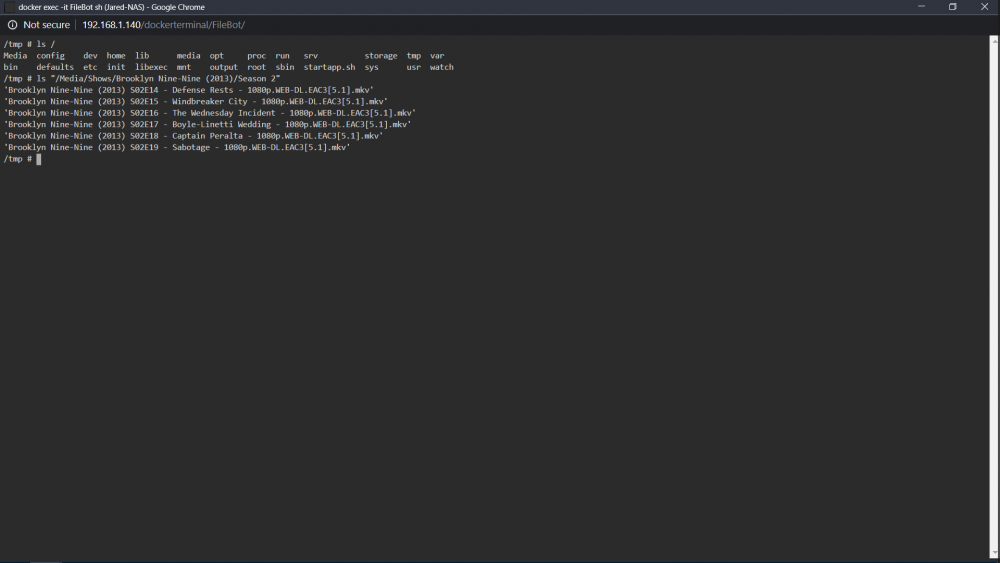The width and height of the screenshot is (1000, 563).
Task: Click the S02E14 Defense Rests filename
Action: click(189, 90)
